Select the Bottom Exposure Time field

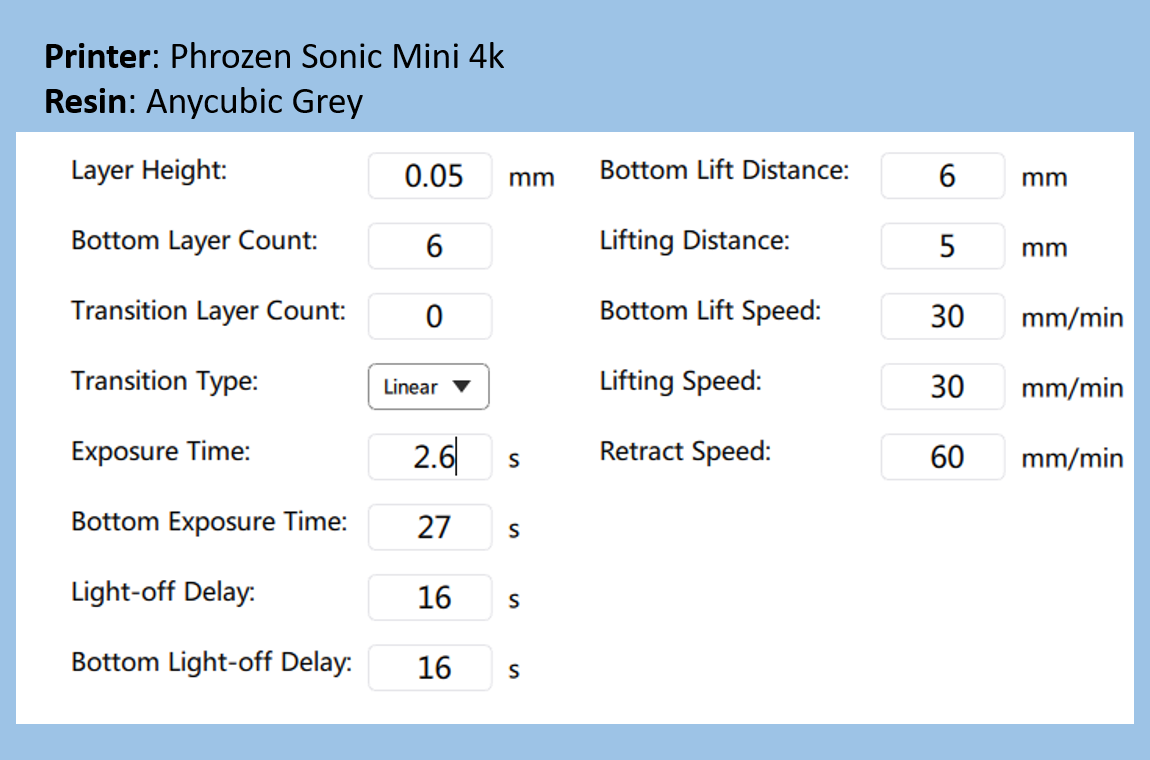(x=430, y=527)
